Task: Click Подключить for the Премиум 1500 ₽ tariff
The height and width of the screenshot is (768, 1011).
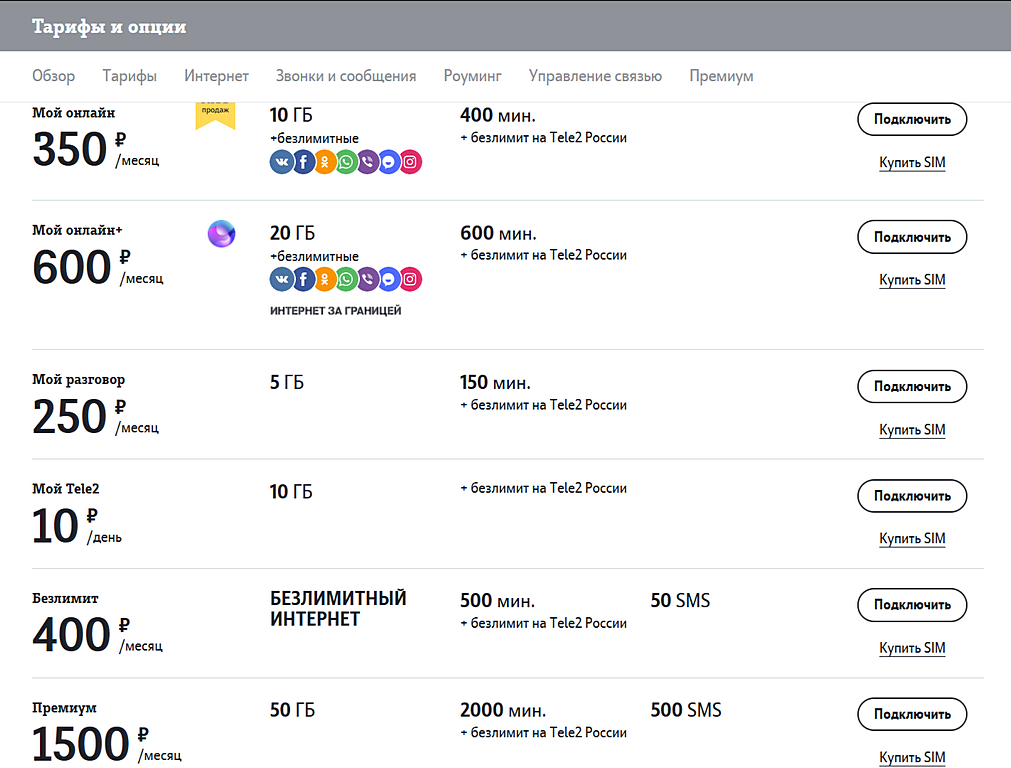Action: coord(912,714)
